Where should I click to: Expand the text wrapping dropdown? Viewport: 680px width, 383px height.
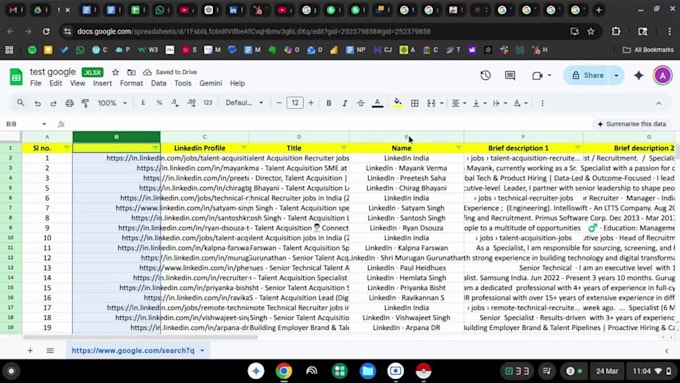(506, 103)
